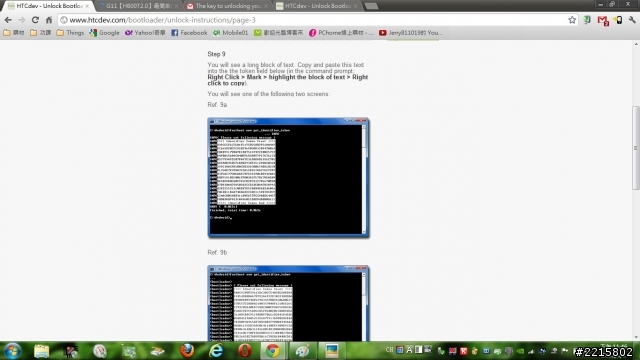Switch to the G11 HBOOT2.0 tab
640x360 pixels.
click(138, 6)
